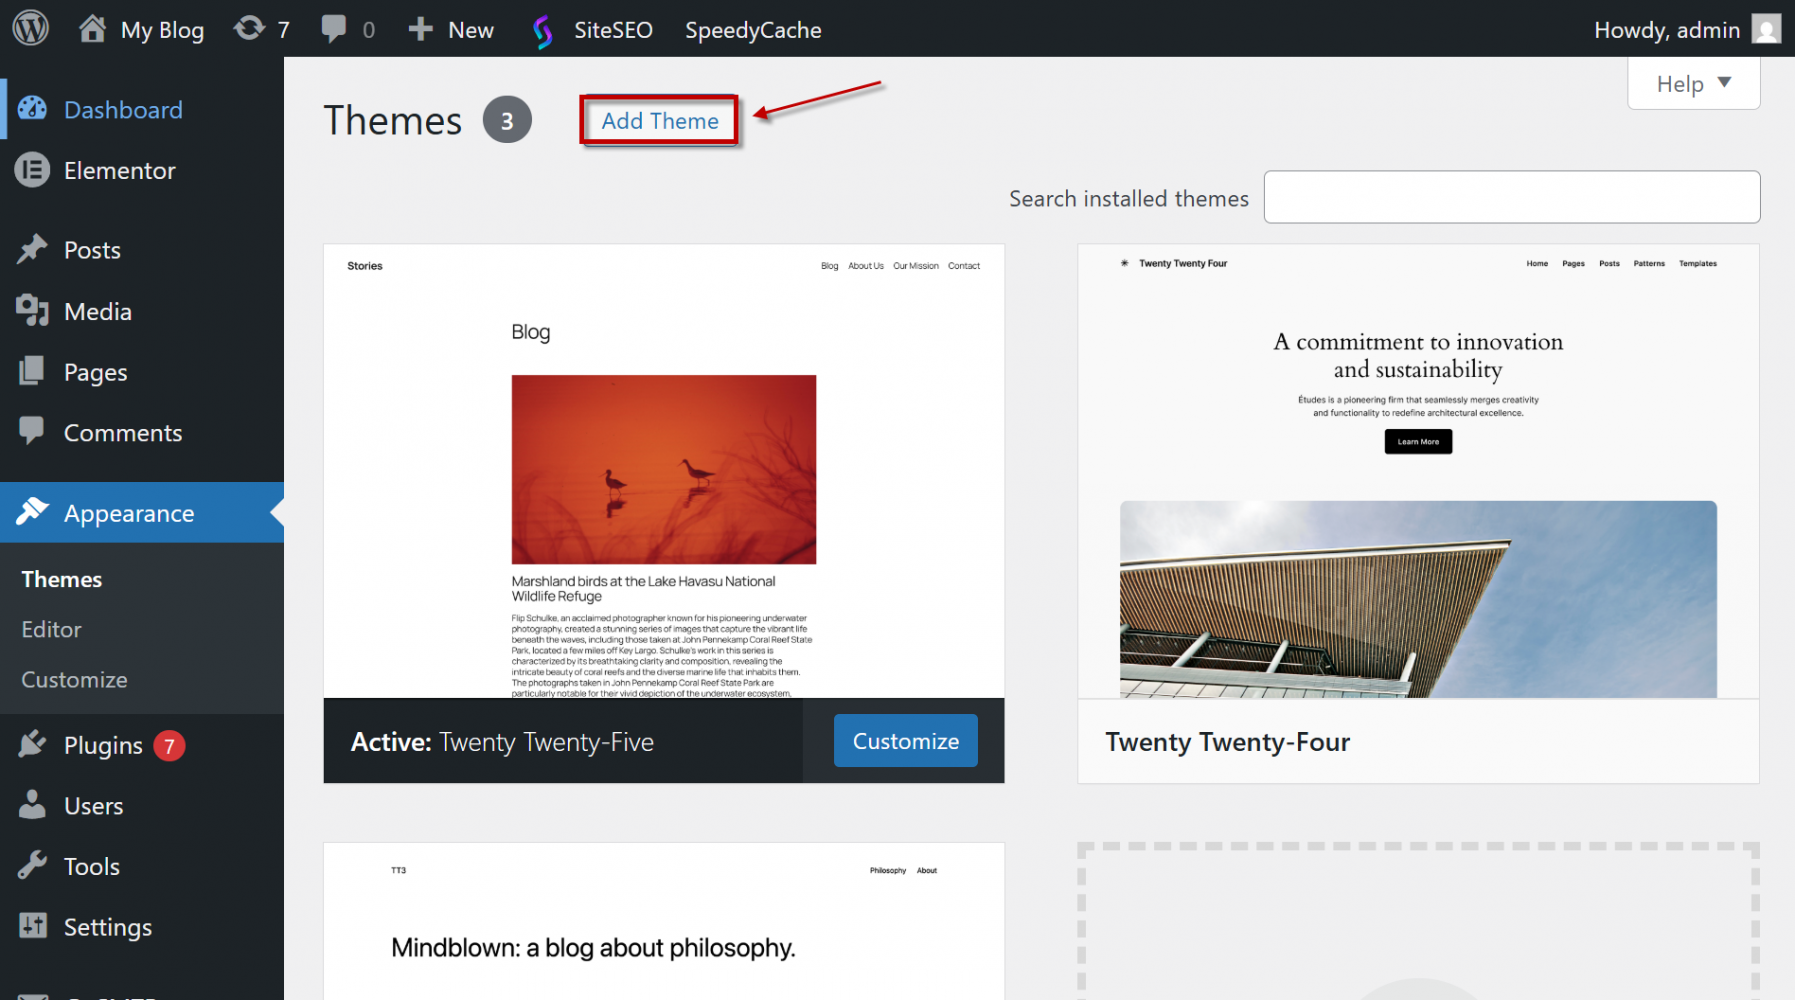Click the Elementor sidebar icon
This screenshot has width=1795, height=1000.
coord(32,171)
